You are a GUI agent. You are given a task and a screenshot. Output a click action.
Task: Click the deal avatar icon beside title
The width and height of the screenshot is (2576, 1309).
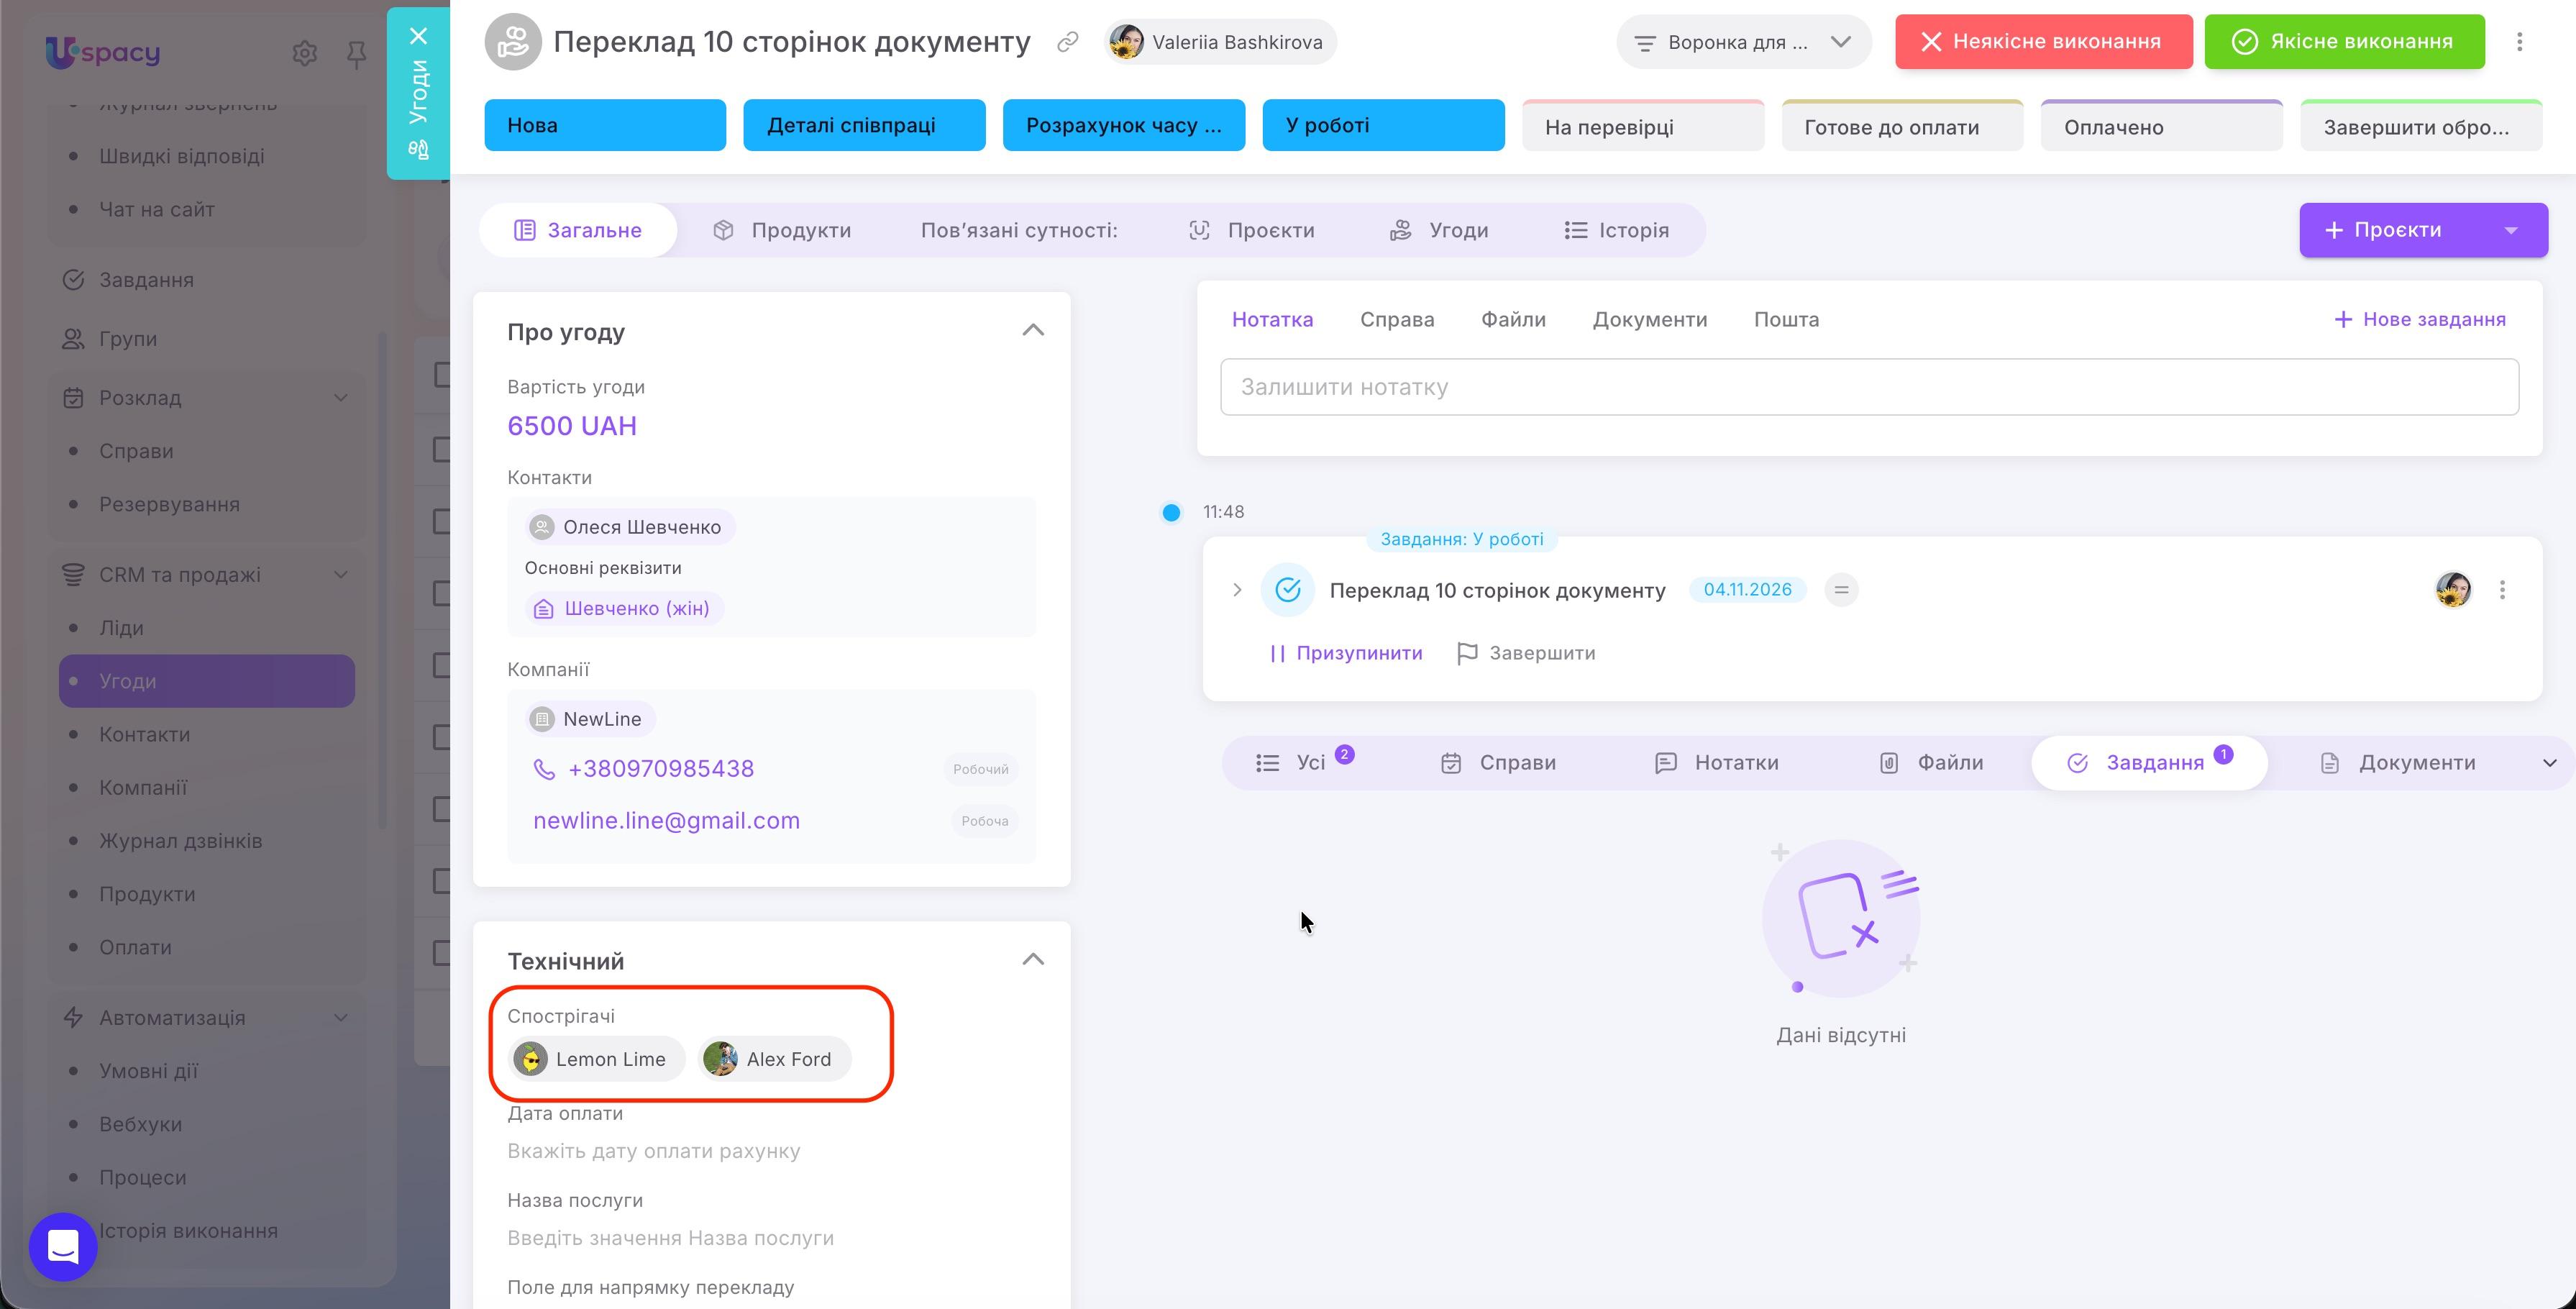pos(512,42)
